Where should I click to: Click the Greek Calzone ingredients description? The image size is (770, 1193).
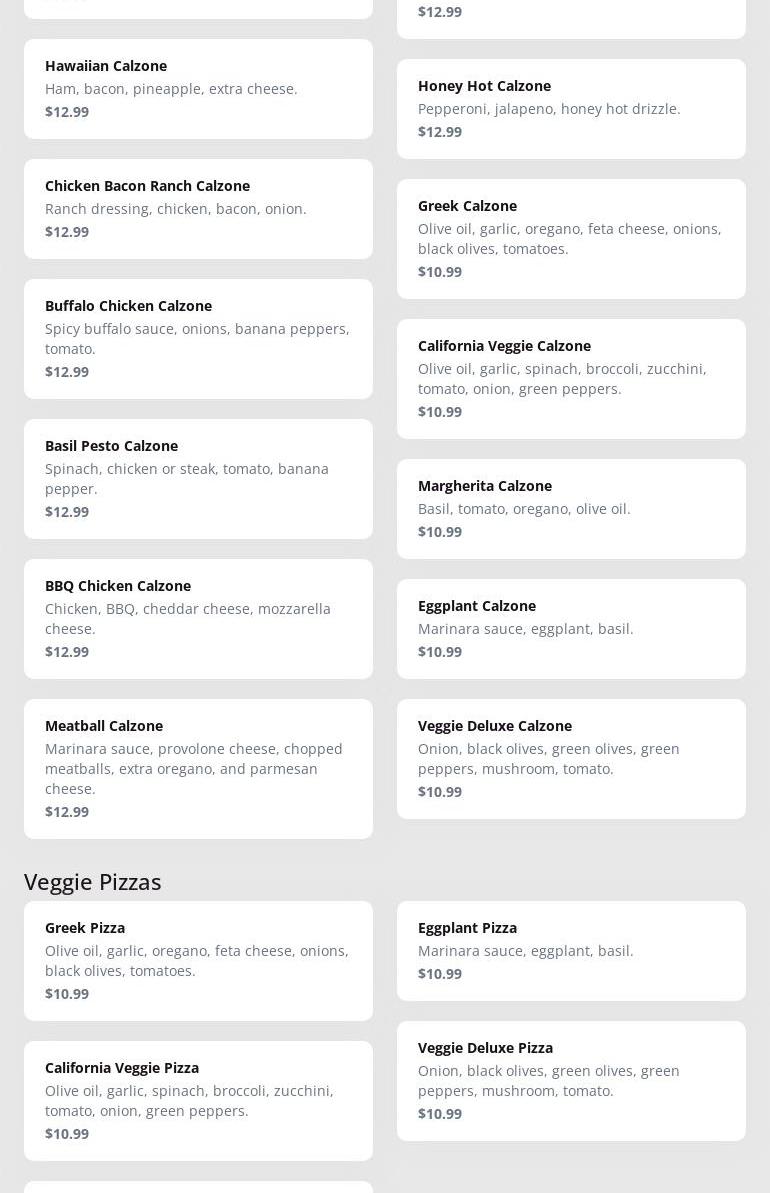point(569,238)
